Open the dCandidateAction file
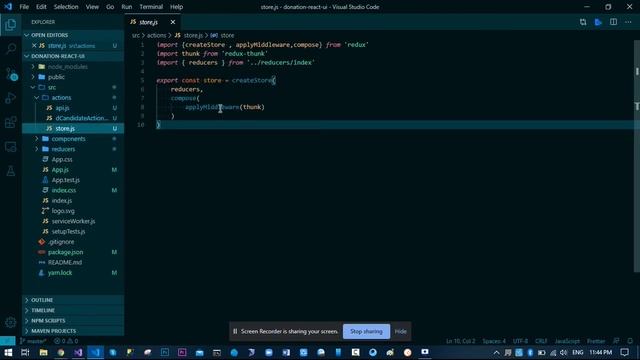 [82, 118]
